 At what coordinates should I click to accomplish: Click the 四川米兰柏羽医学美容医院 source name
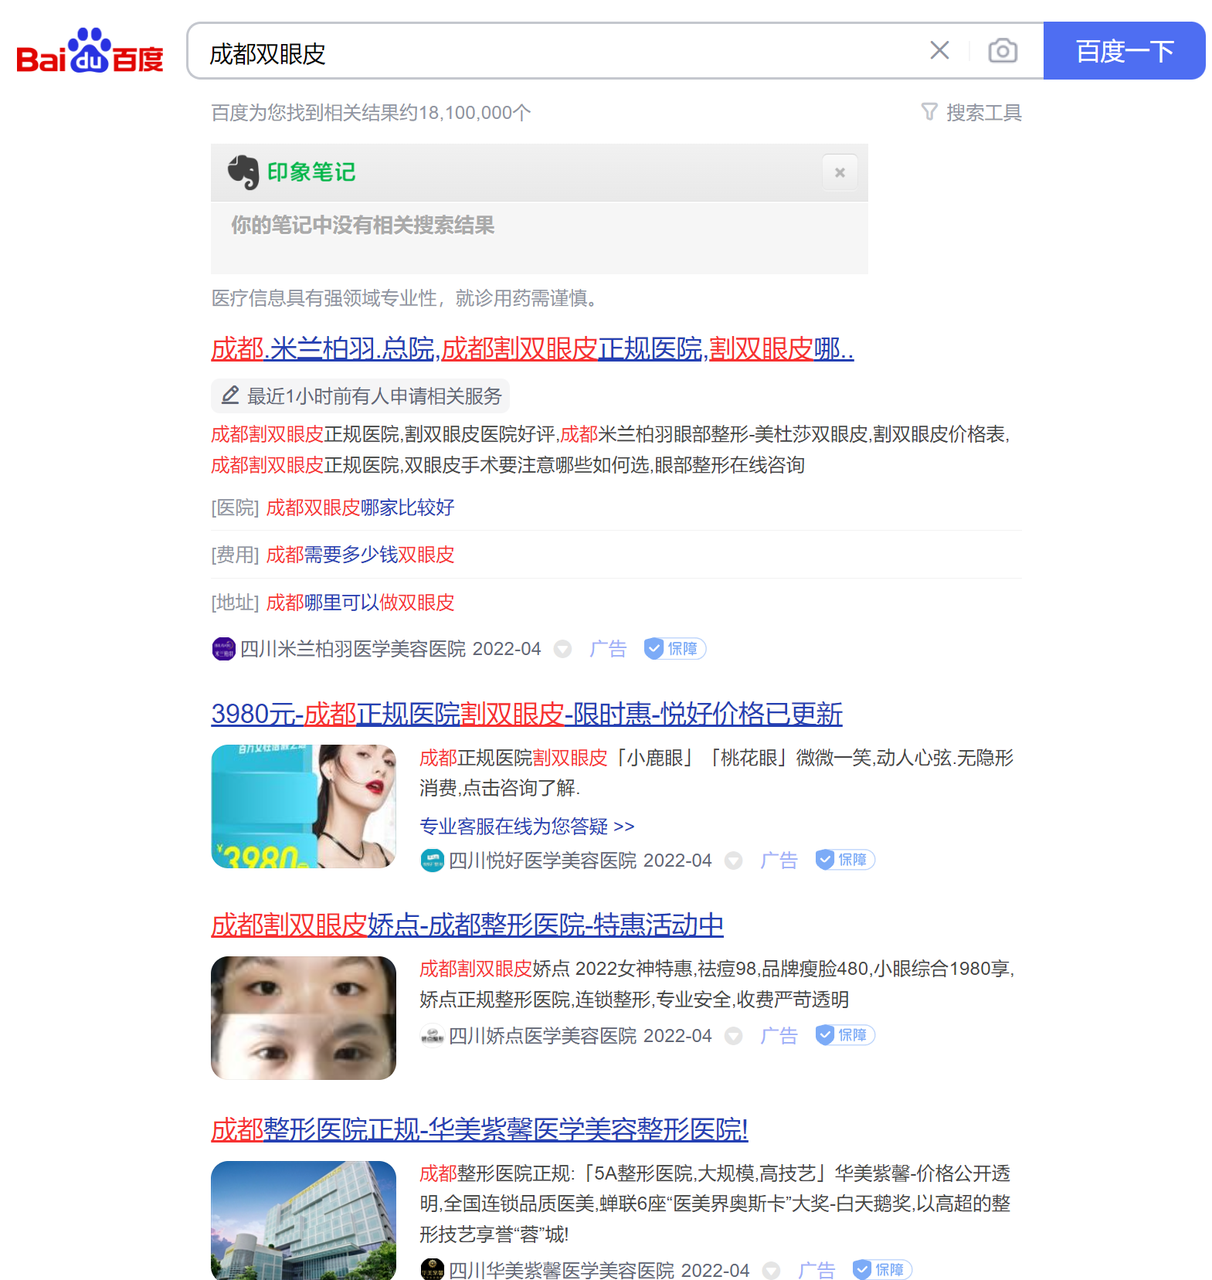click(353, 649)
